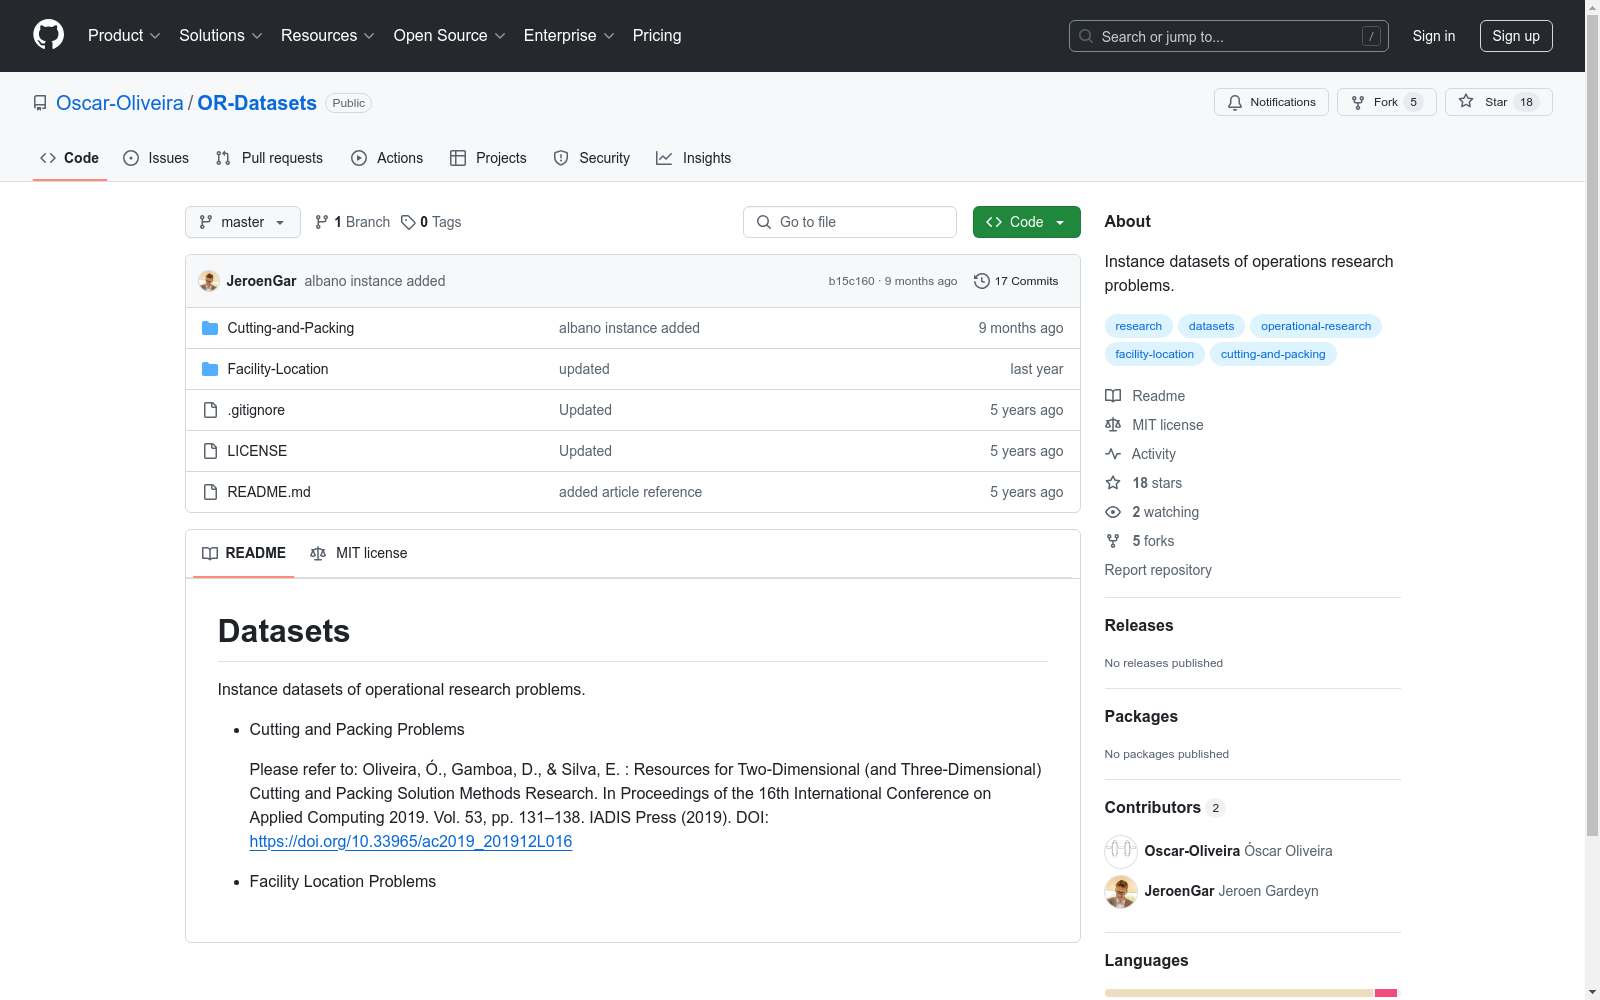Click the Facility-Location folder icon
1600x1000 pixels.
tap(210, 369)
